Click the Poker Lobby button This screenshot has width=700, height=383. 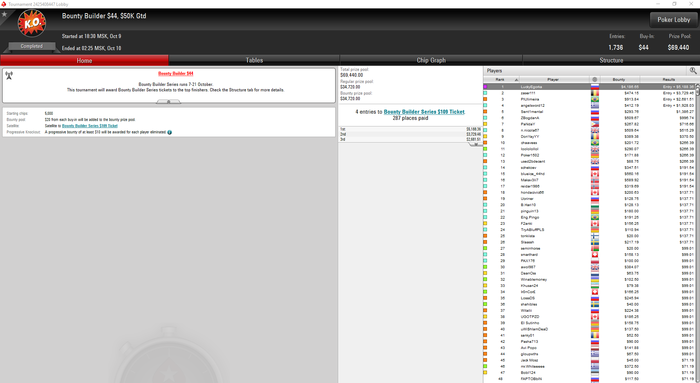click(x=674, y=20)
